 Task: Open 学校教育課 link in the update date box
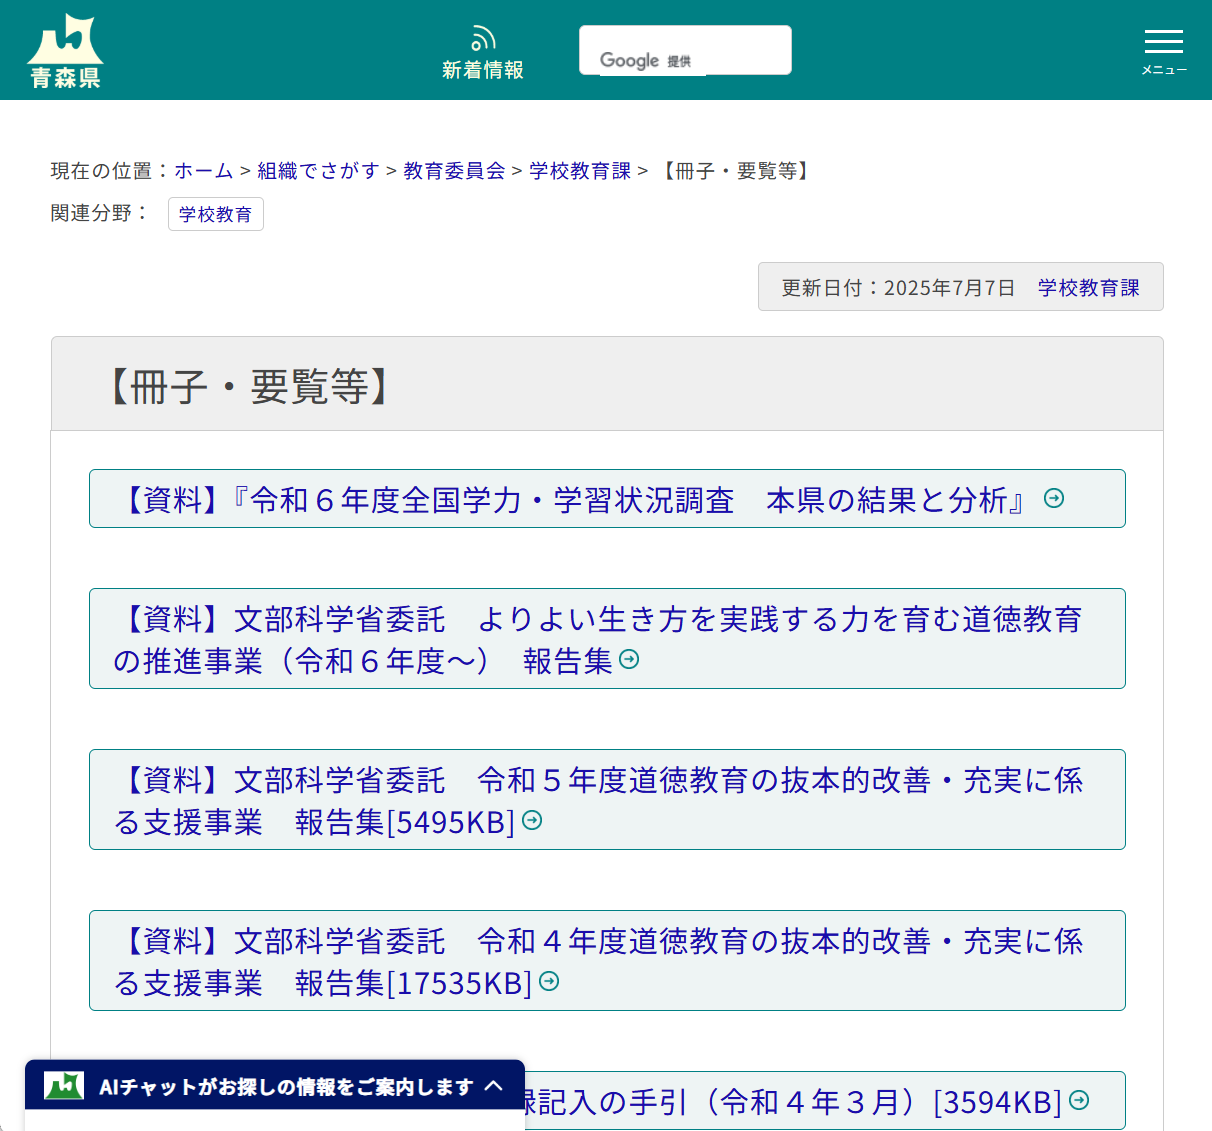(1089, 287)
